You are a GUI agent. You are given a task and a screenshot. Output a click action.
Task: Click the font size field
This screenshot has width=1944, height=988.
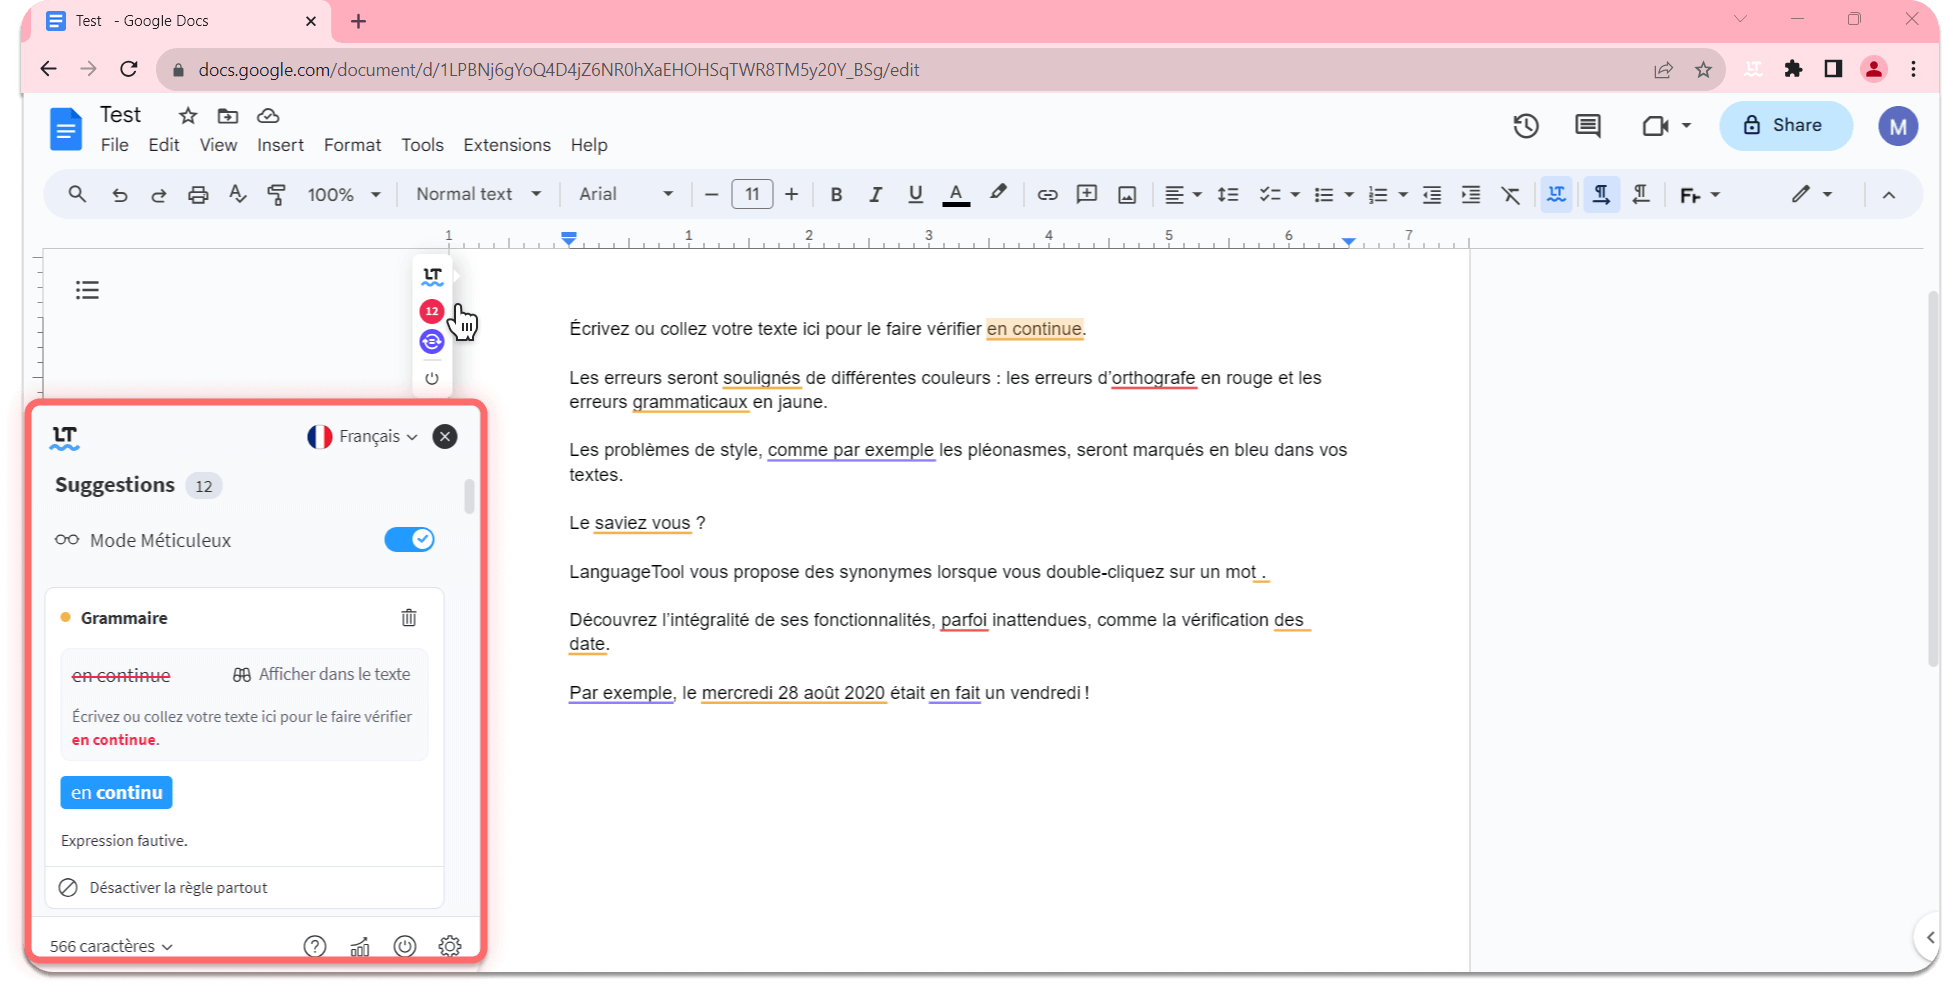[752, 195]
